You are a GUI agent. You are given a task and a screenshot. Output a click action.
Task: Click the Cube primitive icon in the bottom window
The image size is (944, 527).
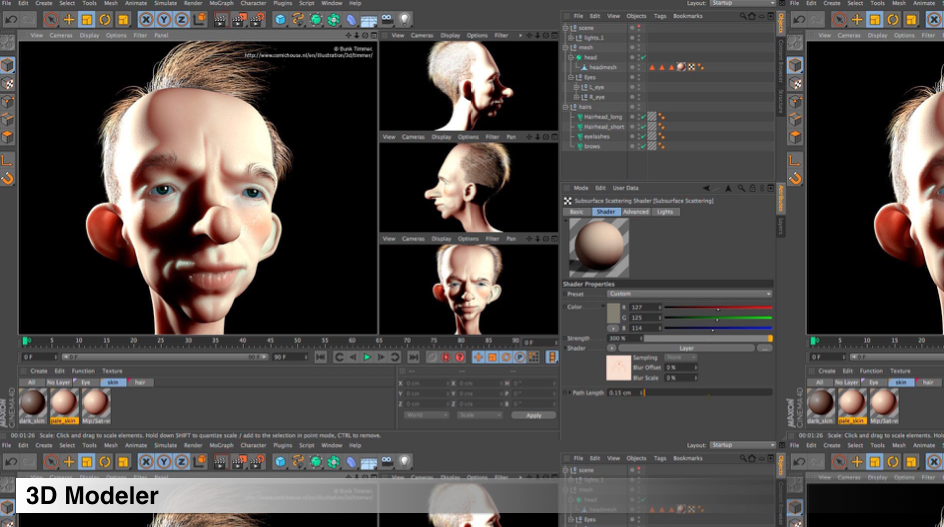280,462
